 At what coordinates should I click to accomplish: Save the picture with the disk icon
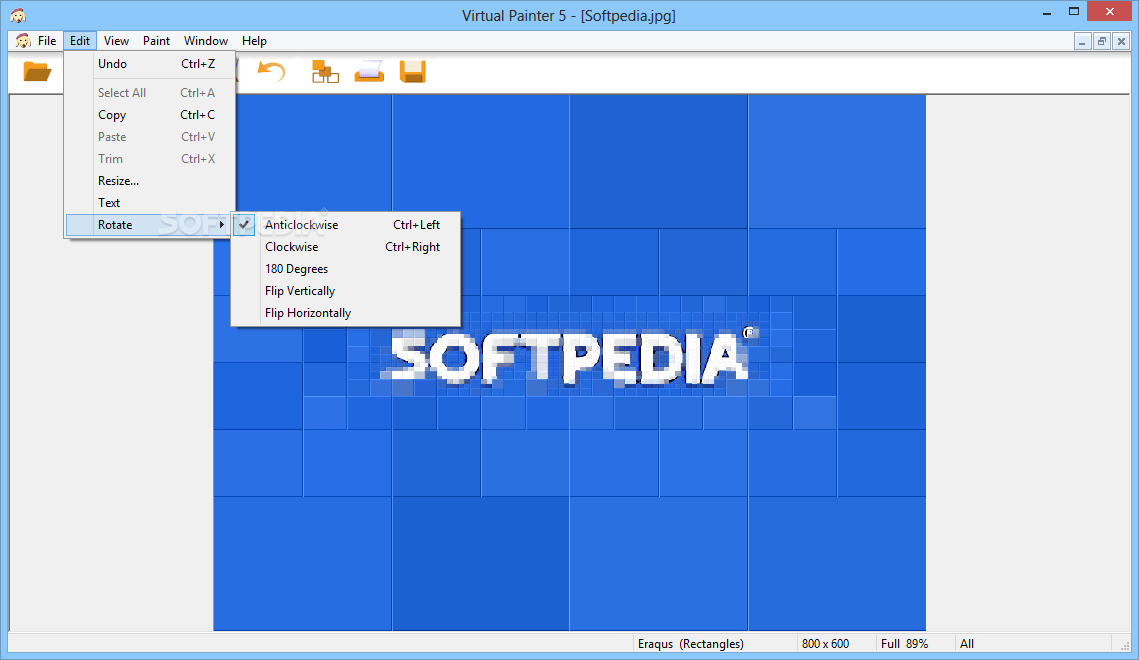[412, 71]
